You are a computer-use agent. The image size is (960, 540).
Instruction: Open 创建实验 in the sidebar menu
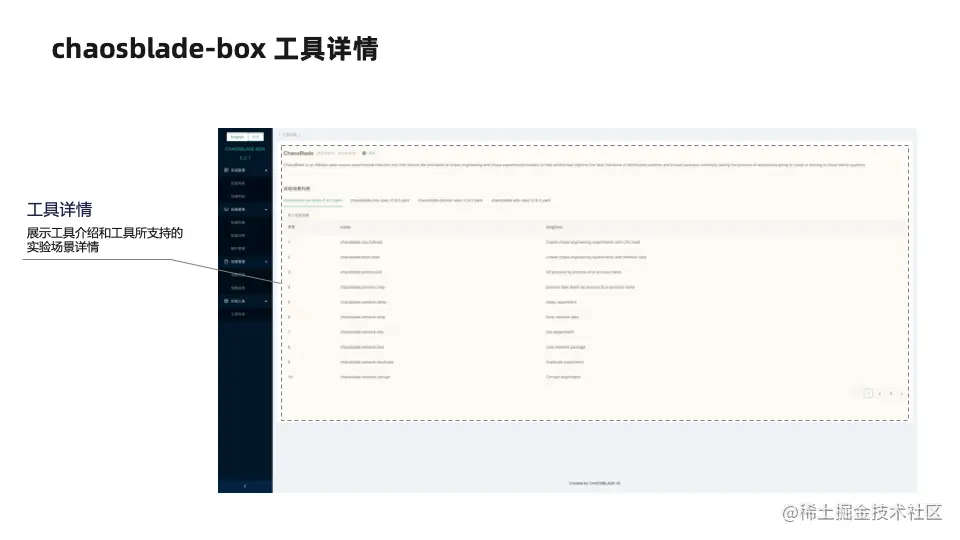point(238,197)
